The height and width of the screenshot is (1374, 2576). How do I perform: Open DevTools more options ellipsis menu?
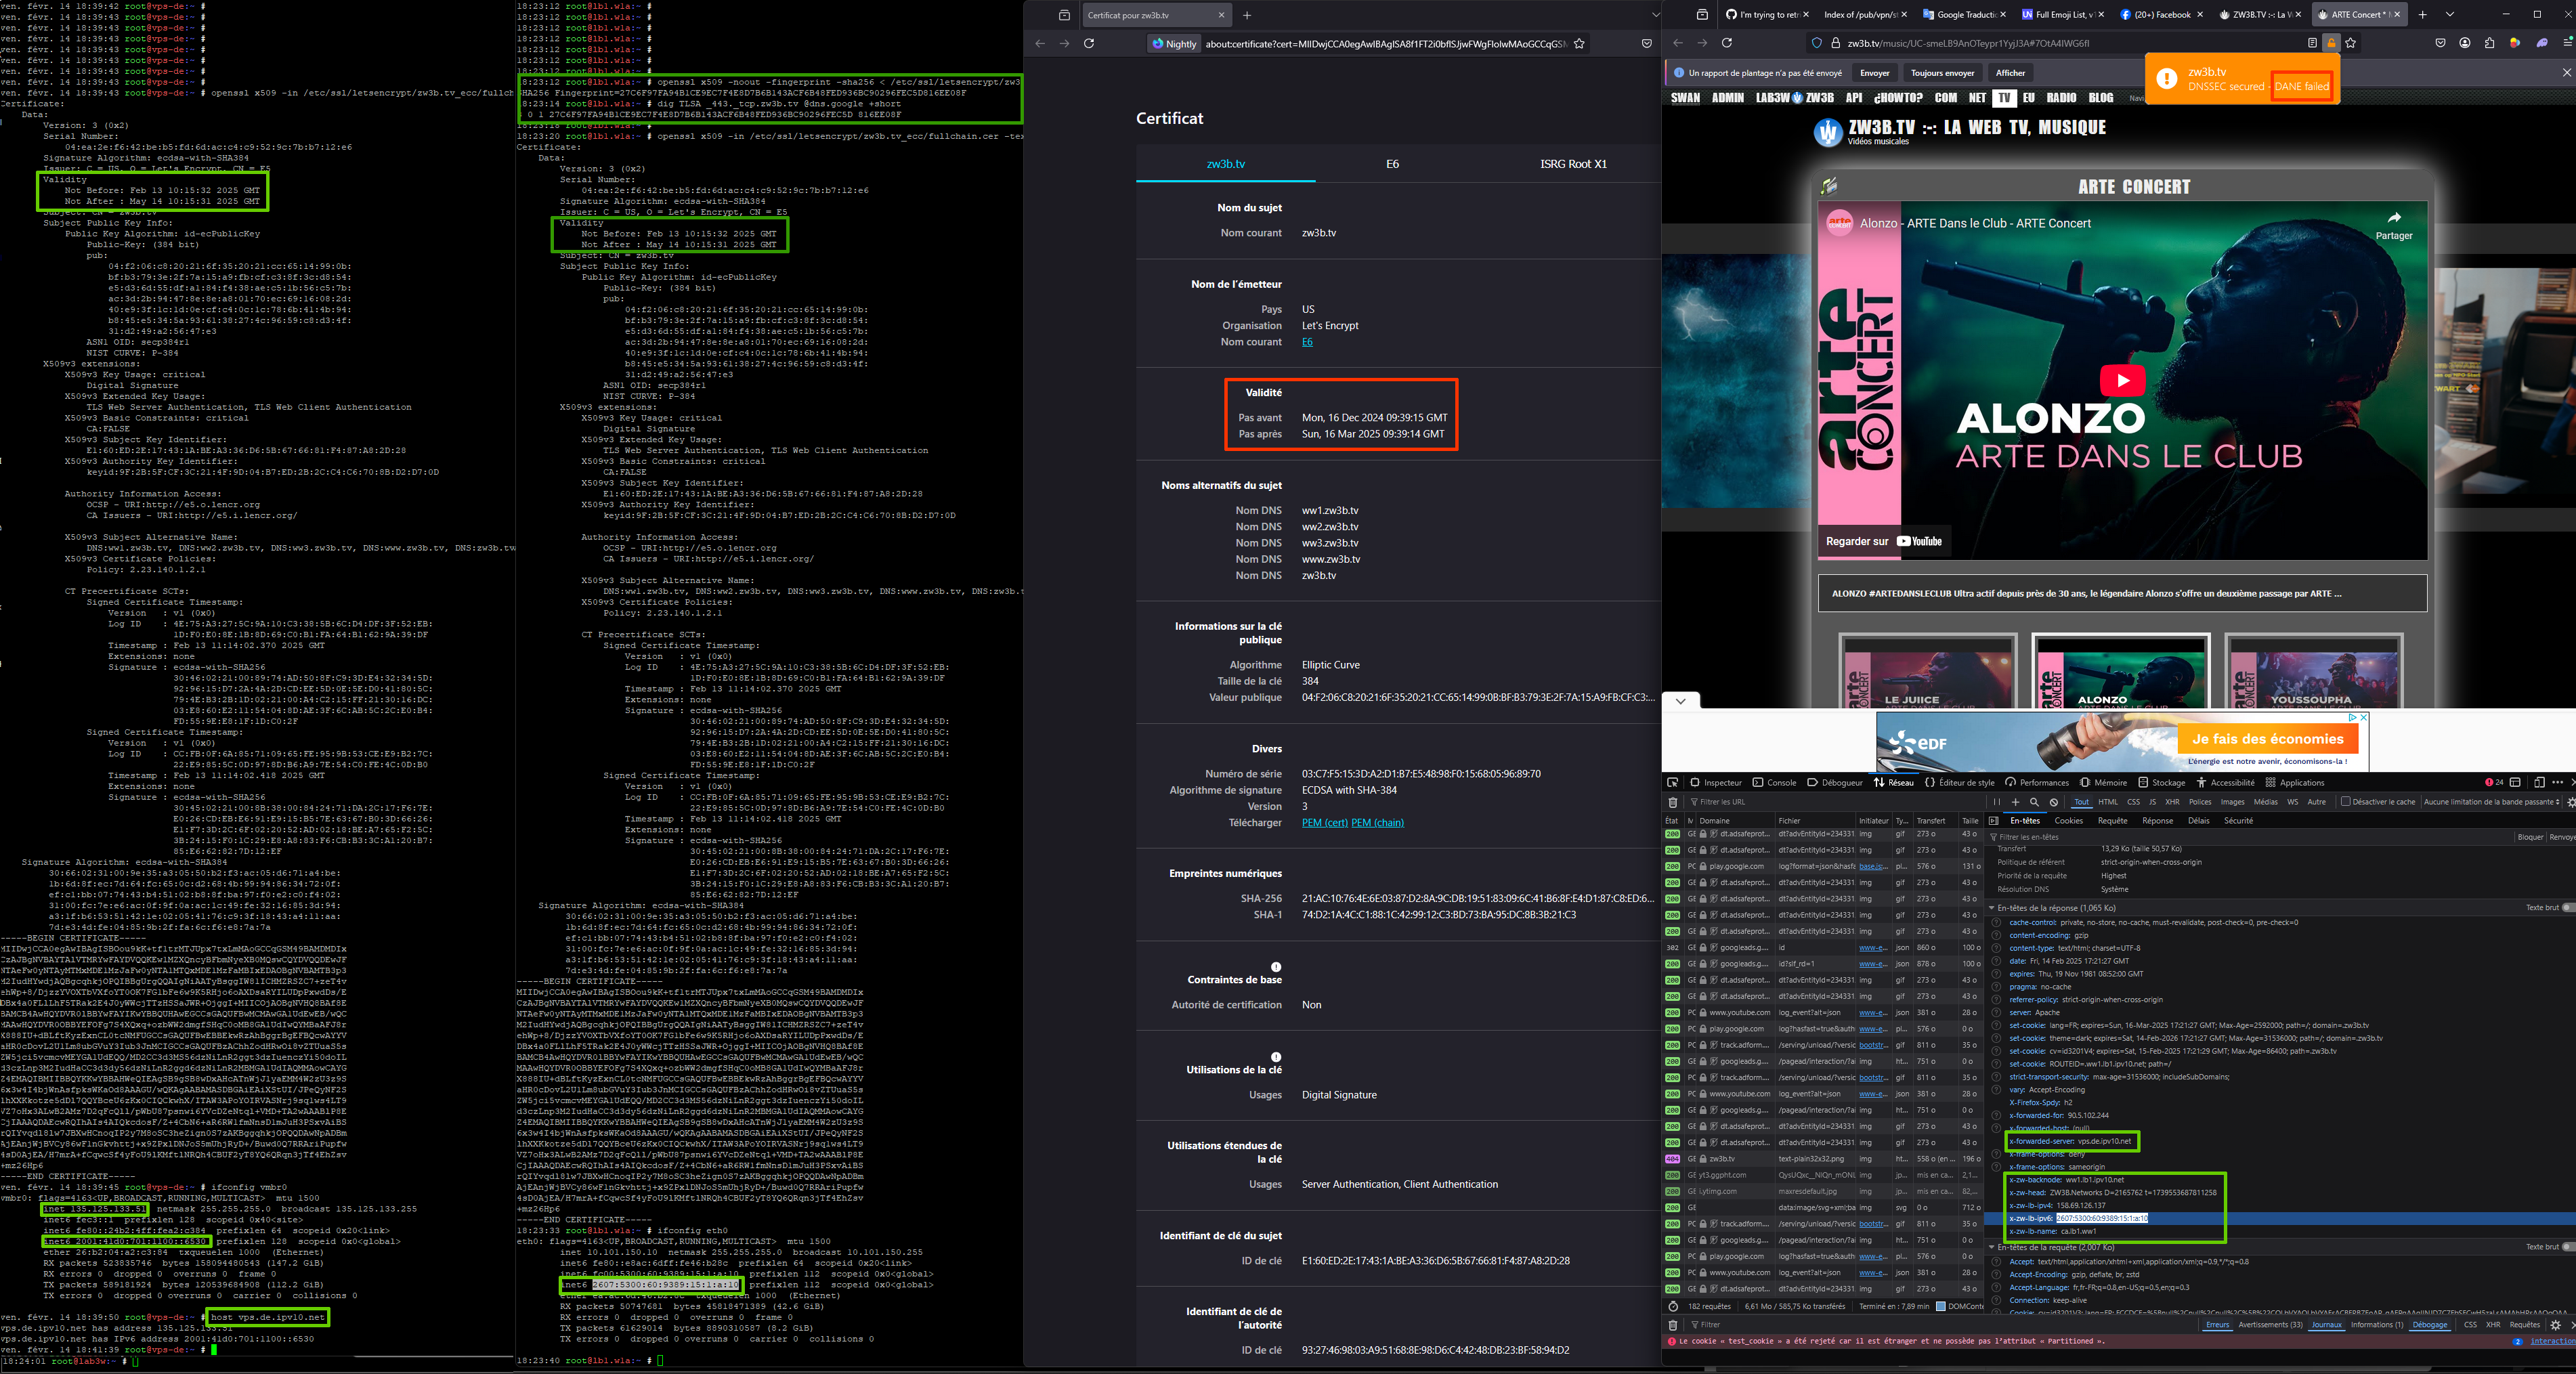click(x=2557, y=782)
